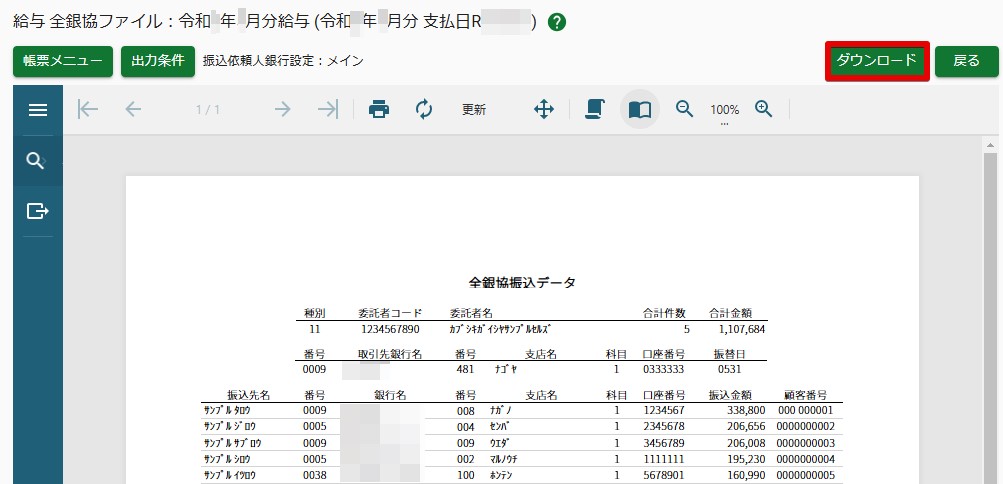The image size is (1003, 484).
Task: Click the 振込金額 column header
Action: (730, 395)
